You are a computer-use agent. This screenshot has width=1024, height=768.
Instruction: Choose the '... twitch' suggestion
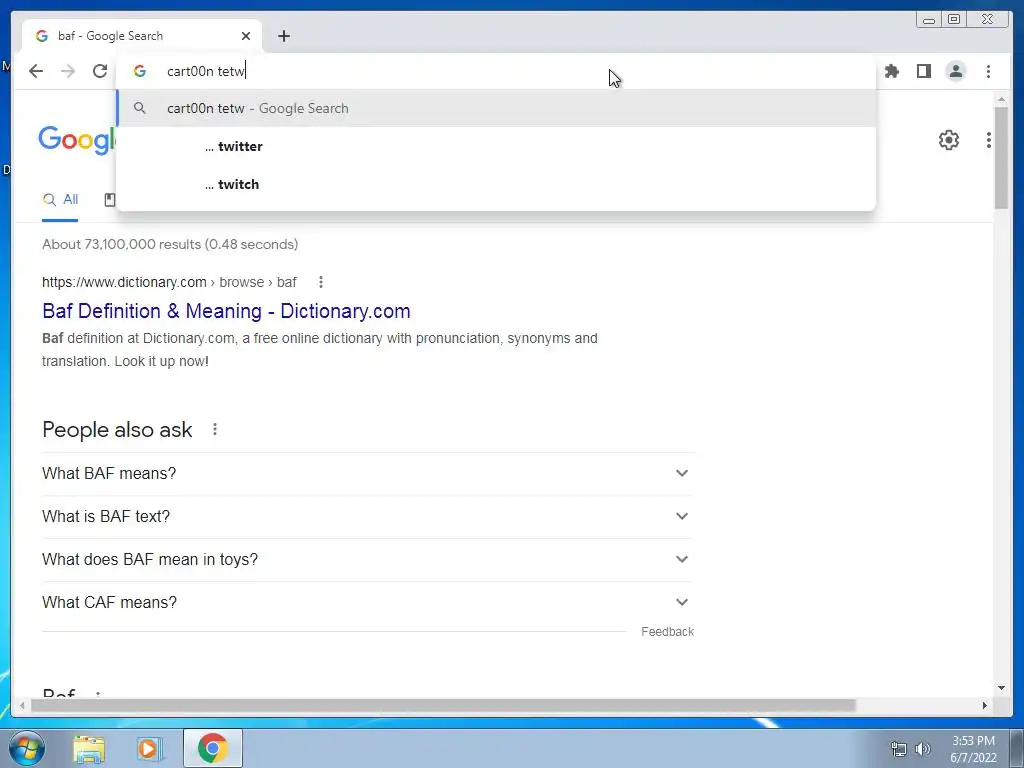(496, 184)
